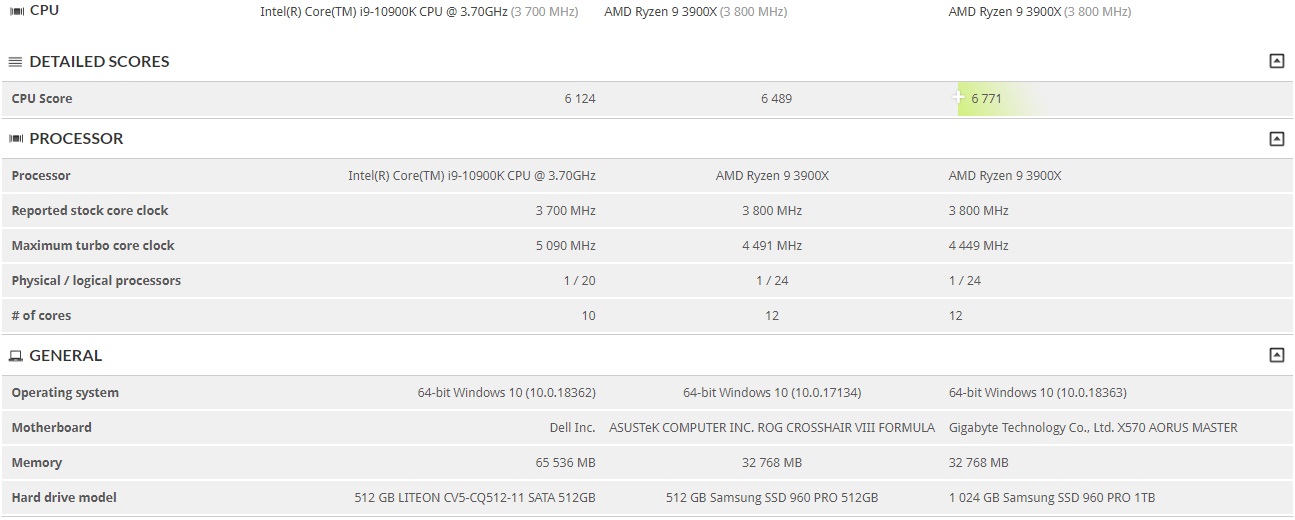Click the Processor section heading

[76, 139]
